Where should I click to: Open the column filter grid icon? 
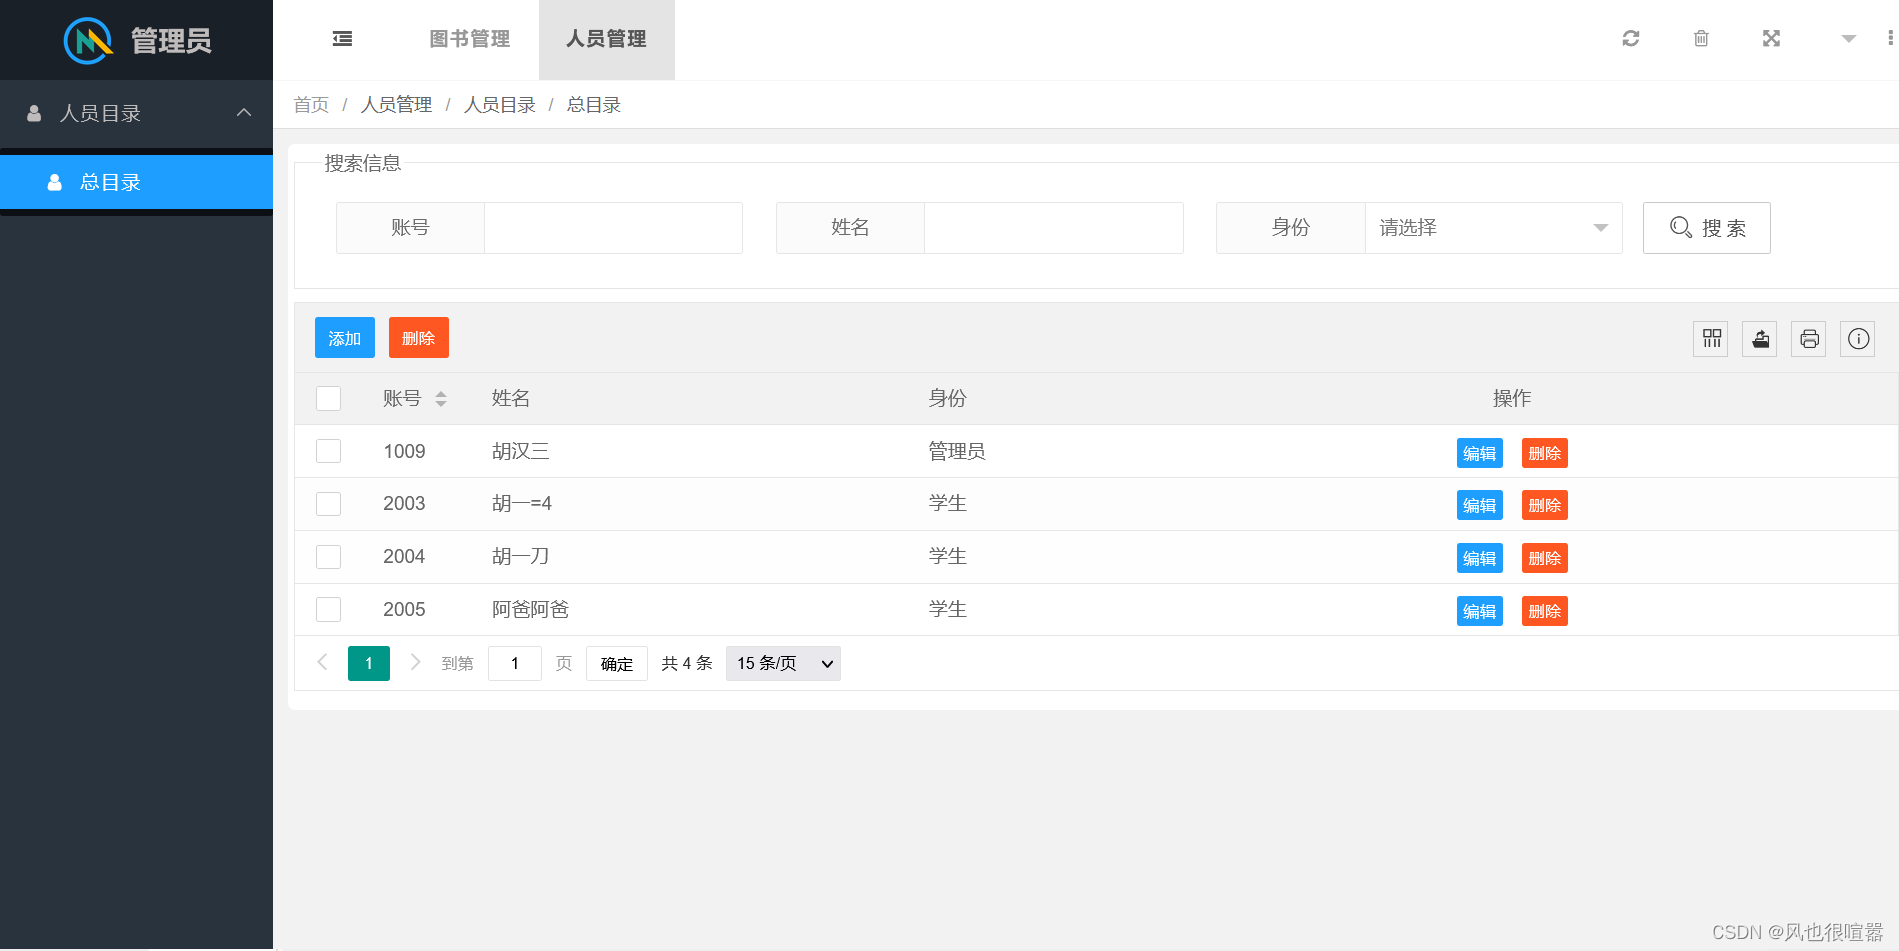pos(1711,339)
